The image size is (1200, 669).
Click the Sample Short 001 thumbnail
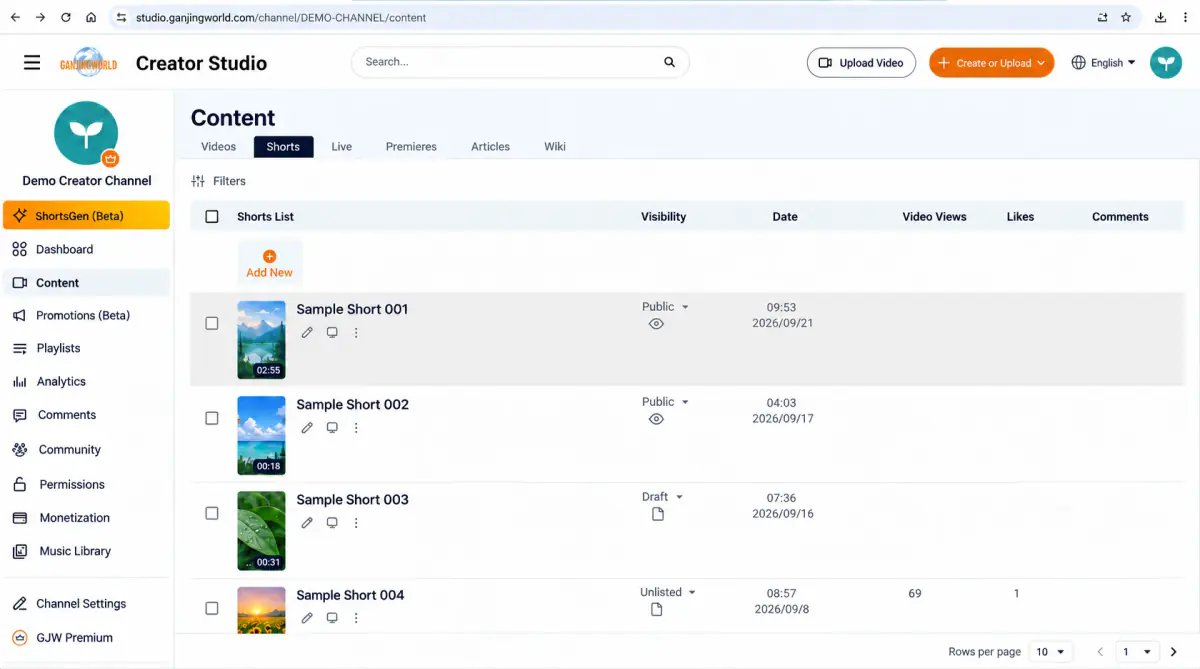tap(261, 340)
